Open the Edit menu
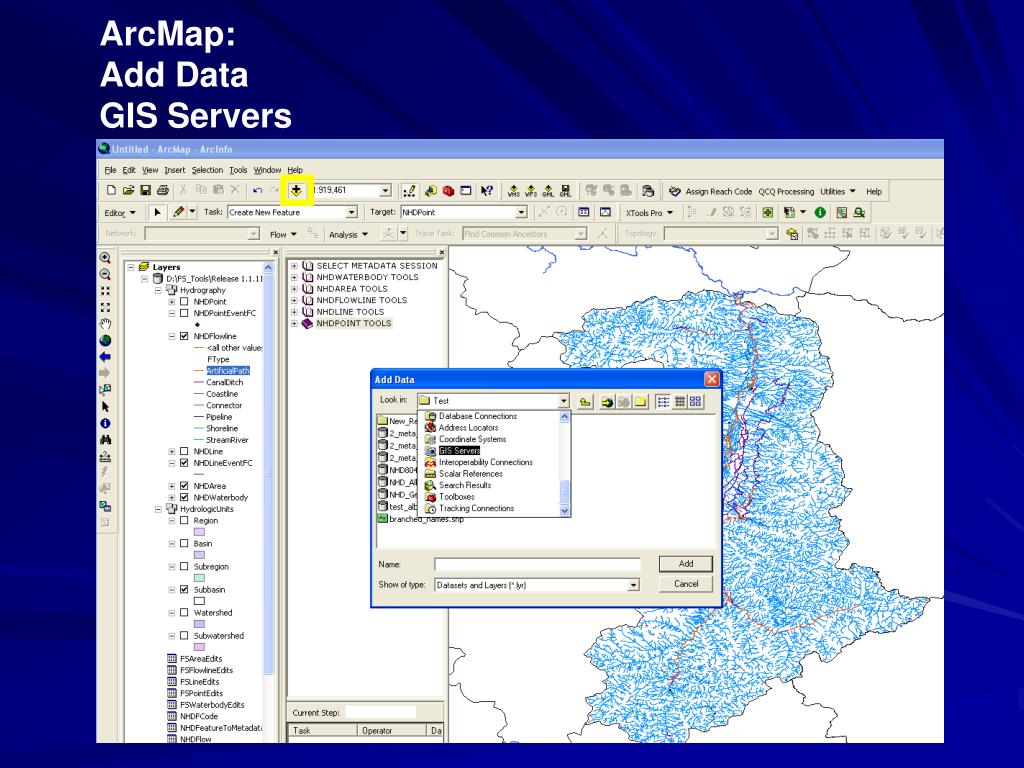Image resolution: width=1024 pixels, height=768 pixels. coord(129,170)
